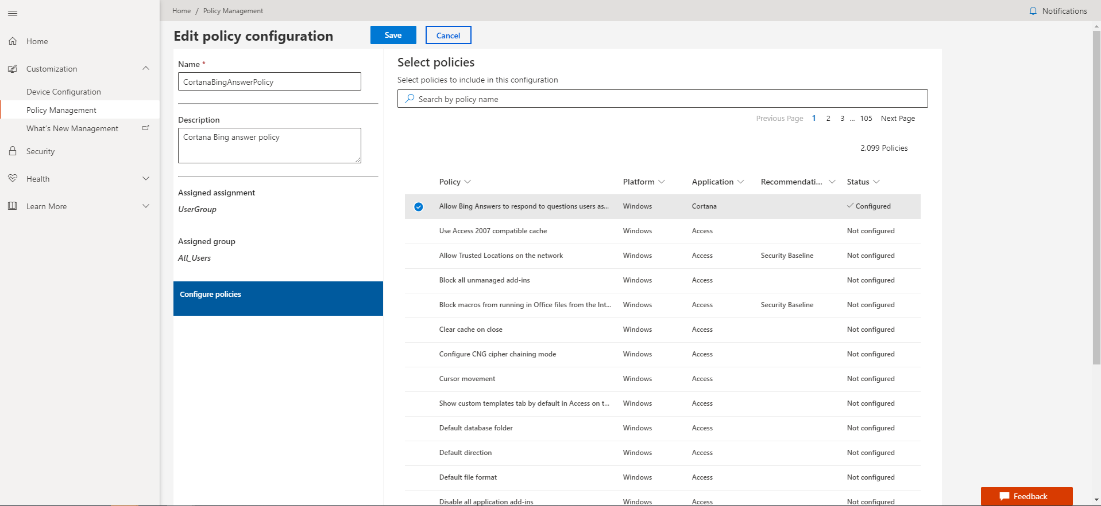The image size is (1101, 506).
Task: Click the Security lock icon
Action: pos(12,151)
